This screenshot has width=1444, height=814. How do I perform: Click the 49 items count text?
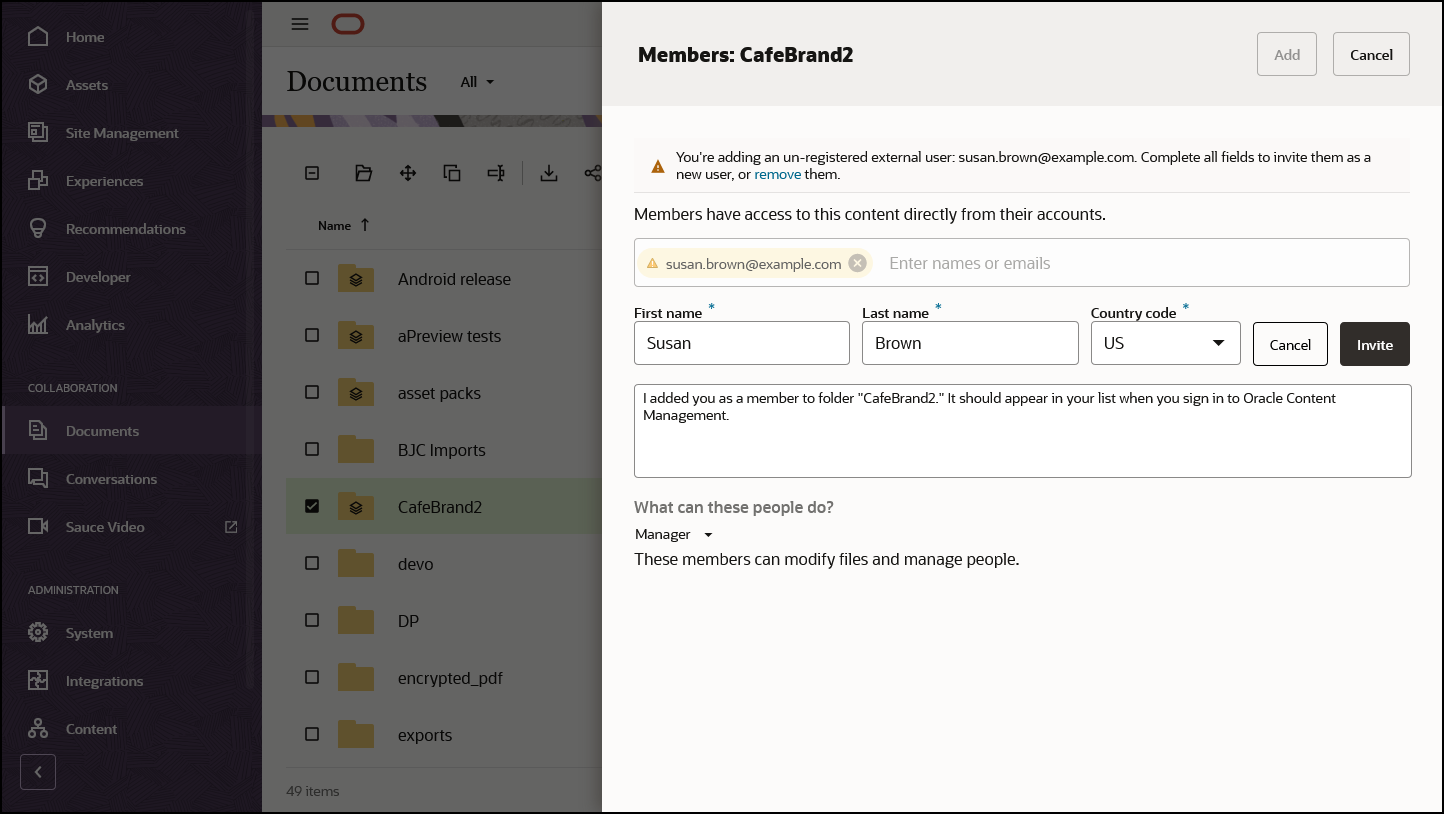click(x=313, y=791)
